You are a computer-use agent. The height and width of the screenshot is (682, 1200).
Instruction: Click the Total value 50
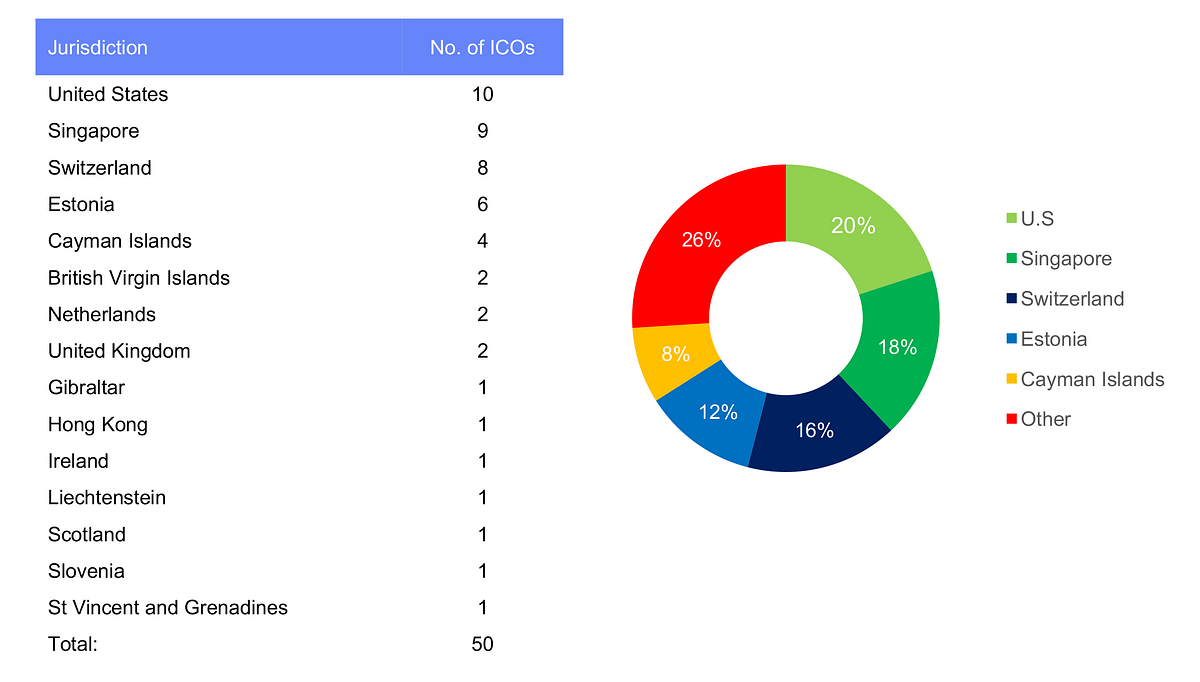tap(482, 645)
